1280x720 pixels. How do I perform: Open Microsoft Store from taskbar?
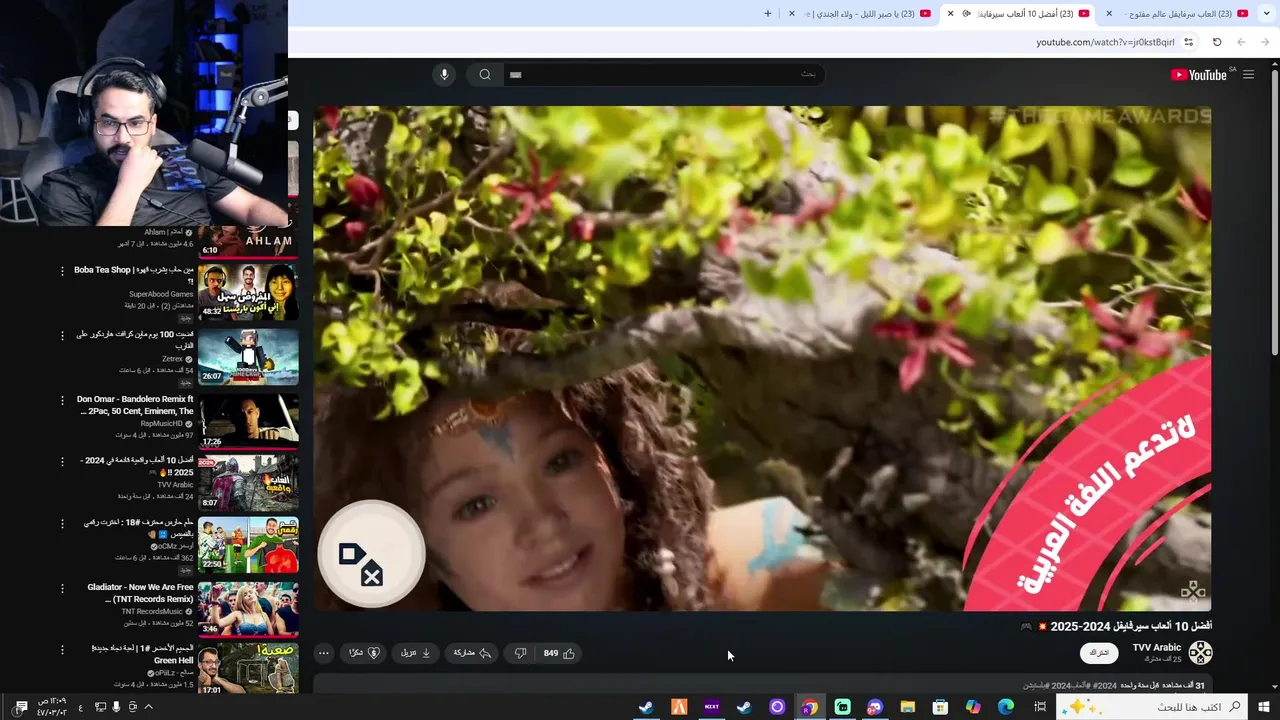[940, 707]
